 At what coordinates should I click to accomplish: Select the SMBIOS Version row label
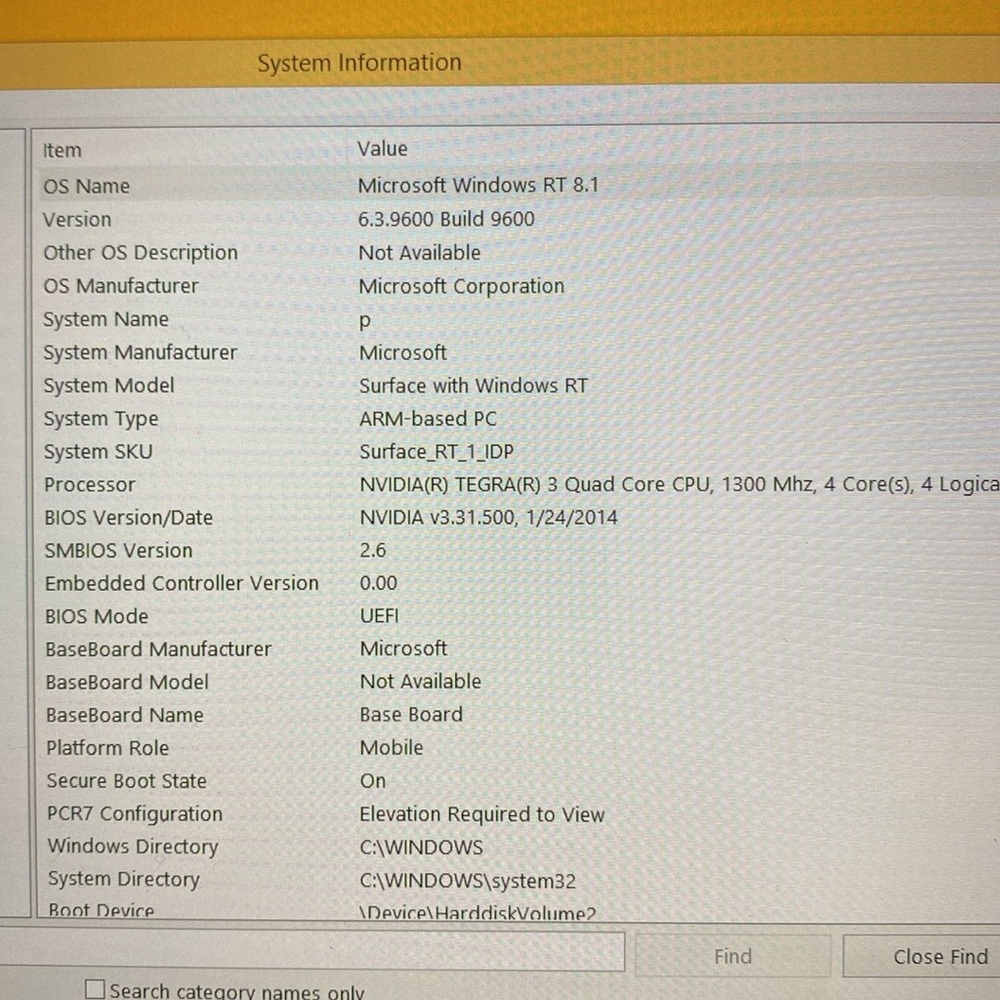coord(119,550)
